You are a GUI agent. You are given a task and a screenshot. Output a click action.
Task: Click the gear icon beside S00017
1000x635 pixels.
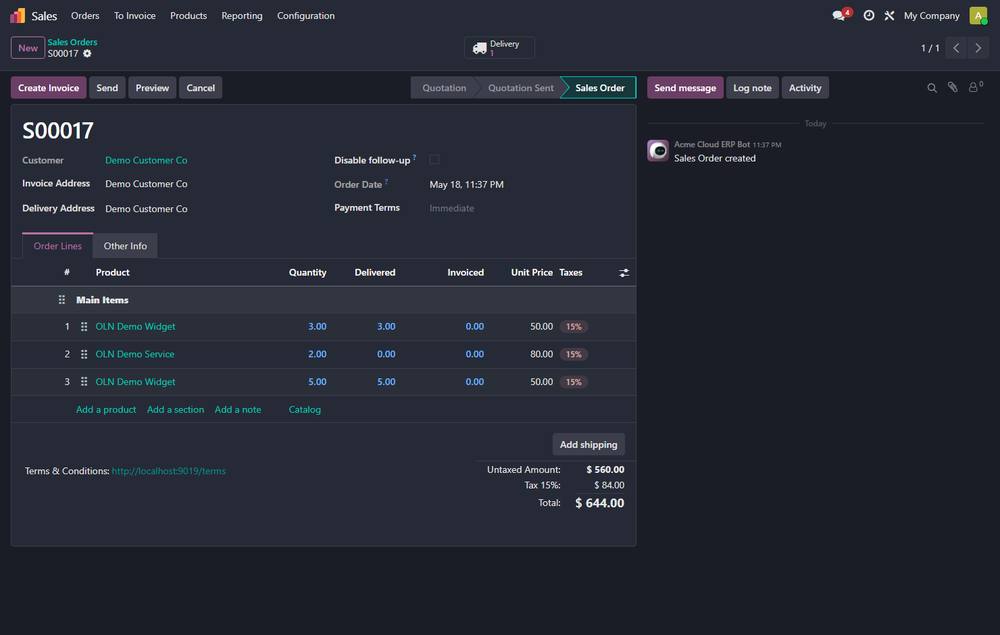87,54
